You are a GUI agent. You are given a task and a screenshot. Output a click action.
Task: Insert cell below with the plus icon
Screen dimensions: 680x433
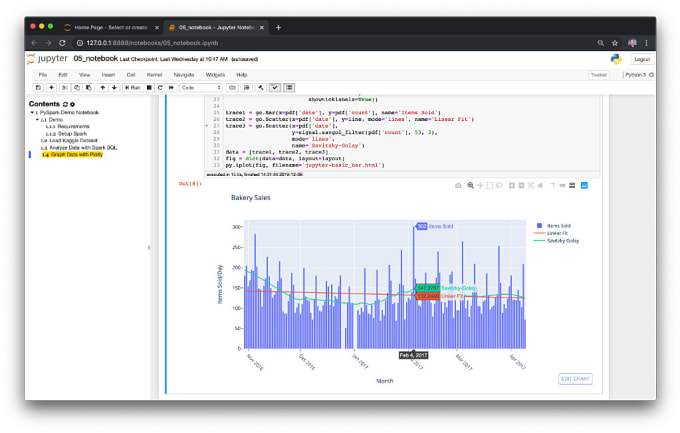tap(51, 88)
